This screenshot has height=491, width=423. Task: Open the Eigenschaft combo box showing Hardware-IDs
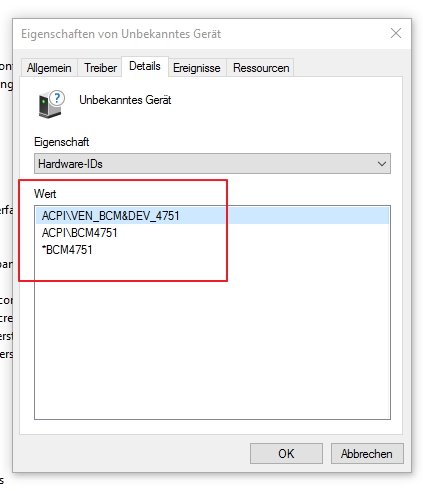pyautogui.click(x=212, y=164)
